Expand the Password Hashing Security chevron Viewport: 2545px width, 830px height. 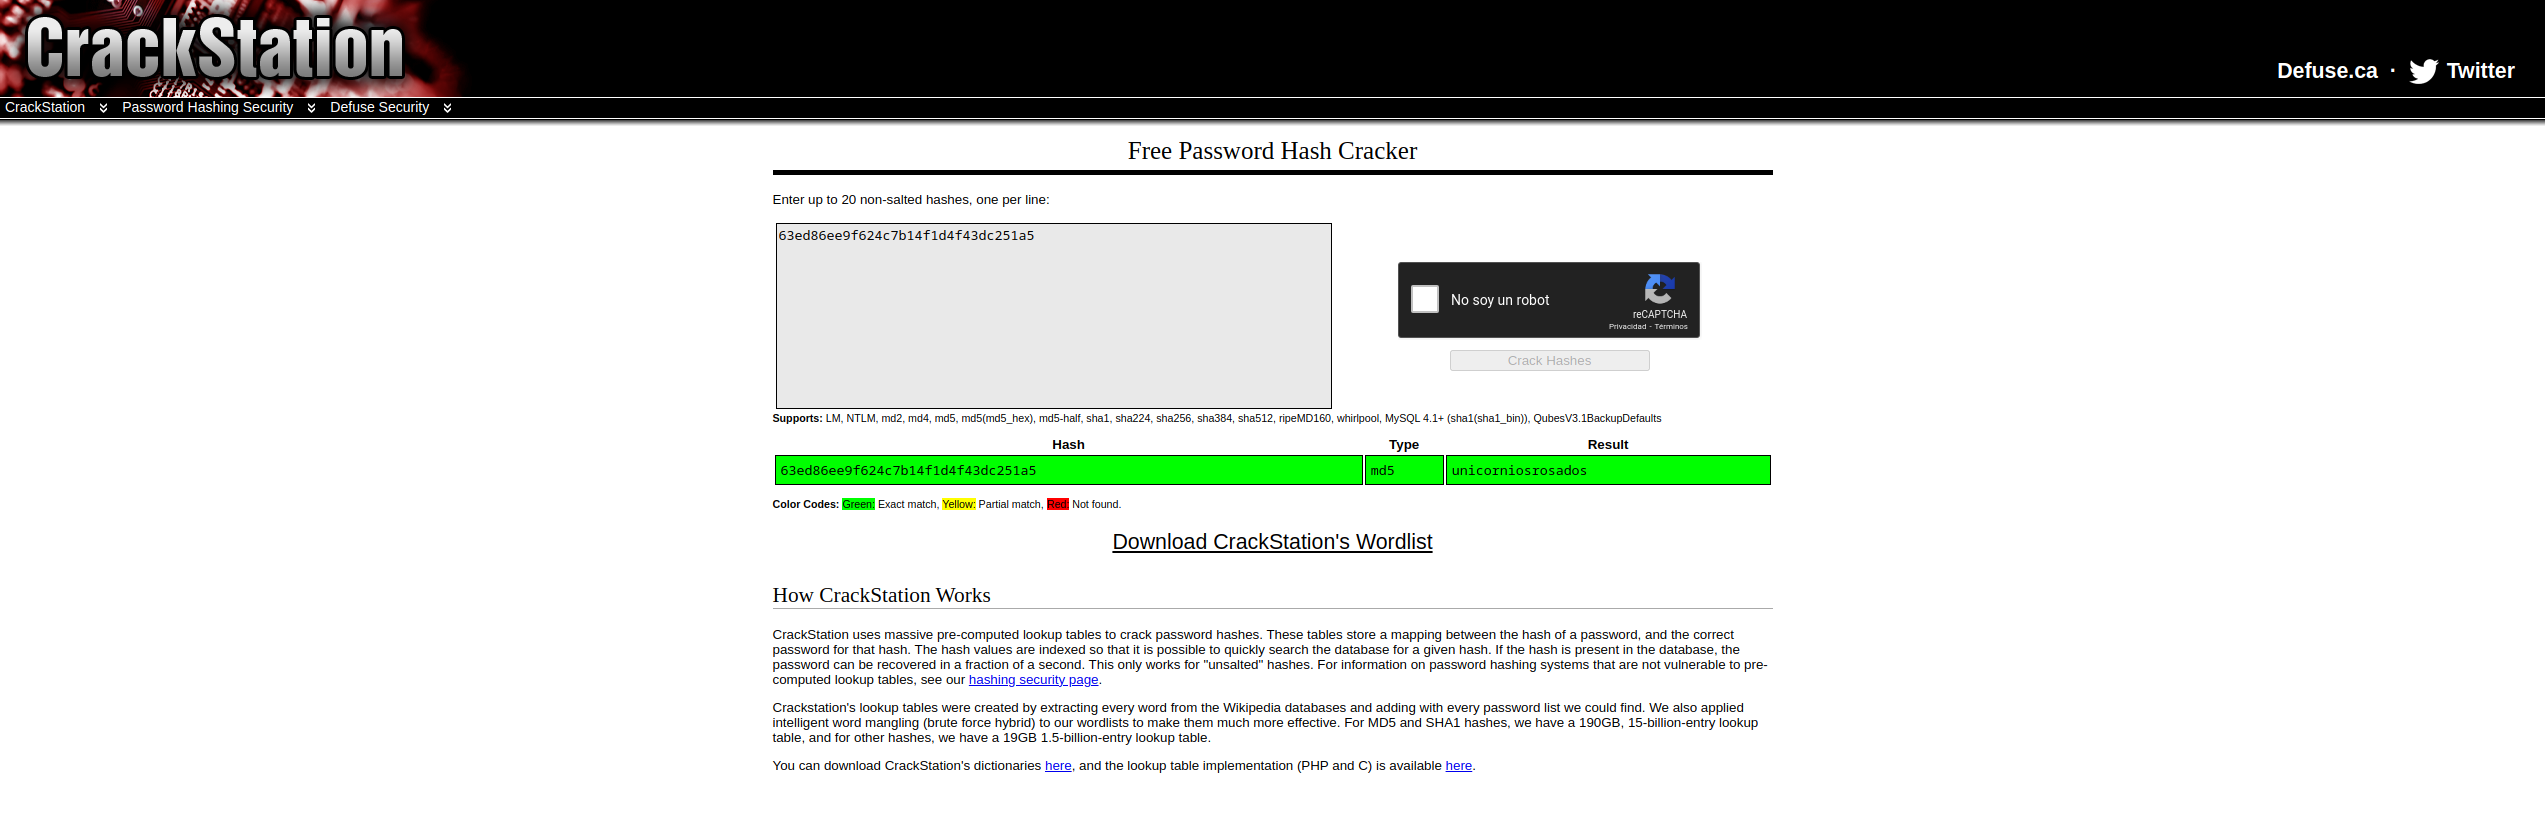click(x=311, y=108)
